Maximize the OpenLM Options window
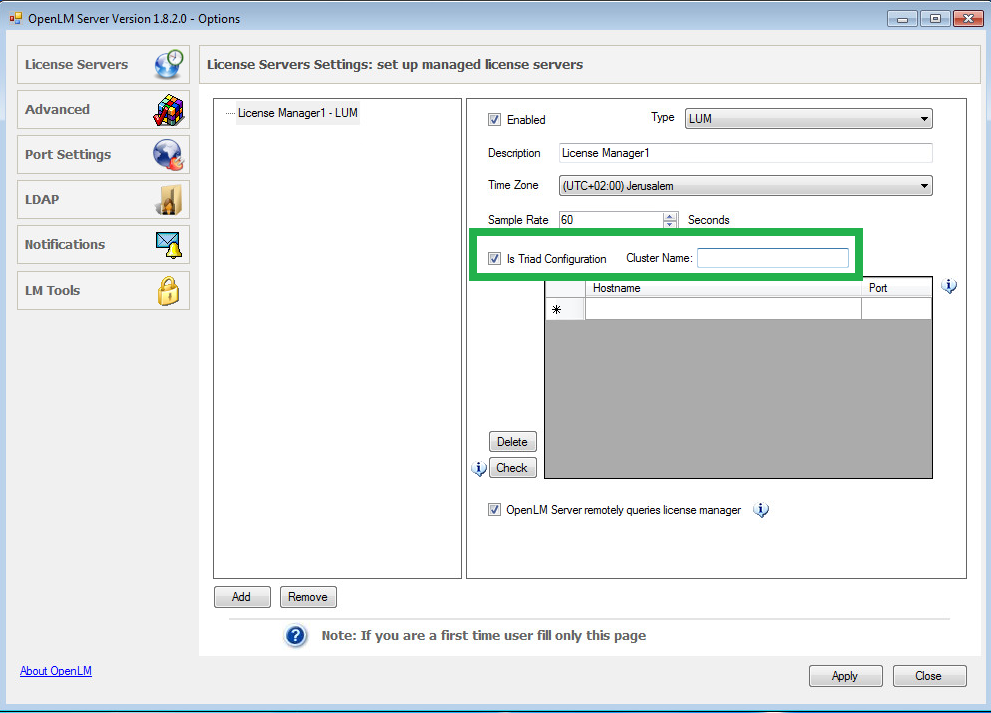Screen dimensions: 991x713 coord(935,19)
